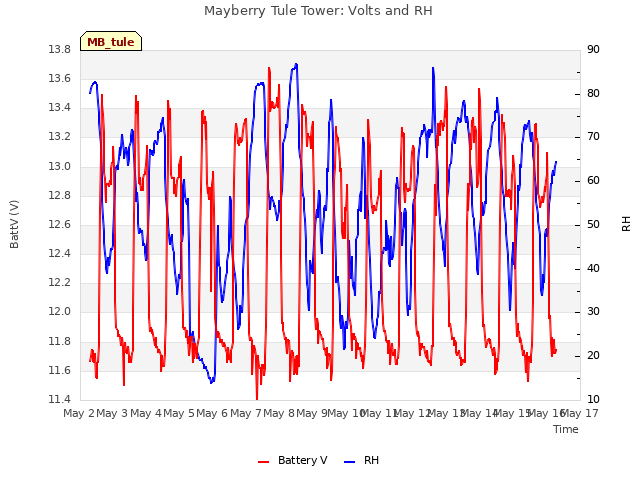The width and height of the screenshot is (640, 480).
Task: Toggle the RH legend entry
Action: (362, 460)
